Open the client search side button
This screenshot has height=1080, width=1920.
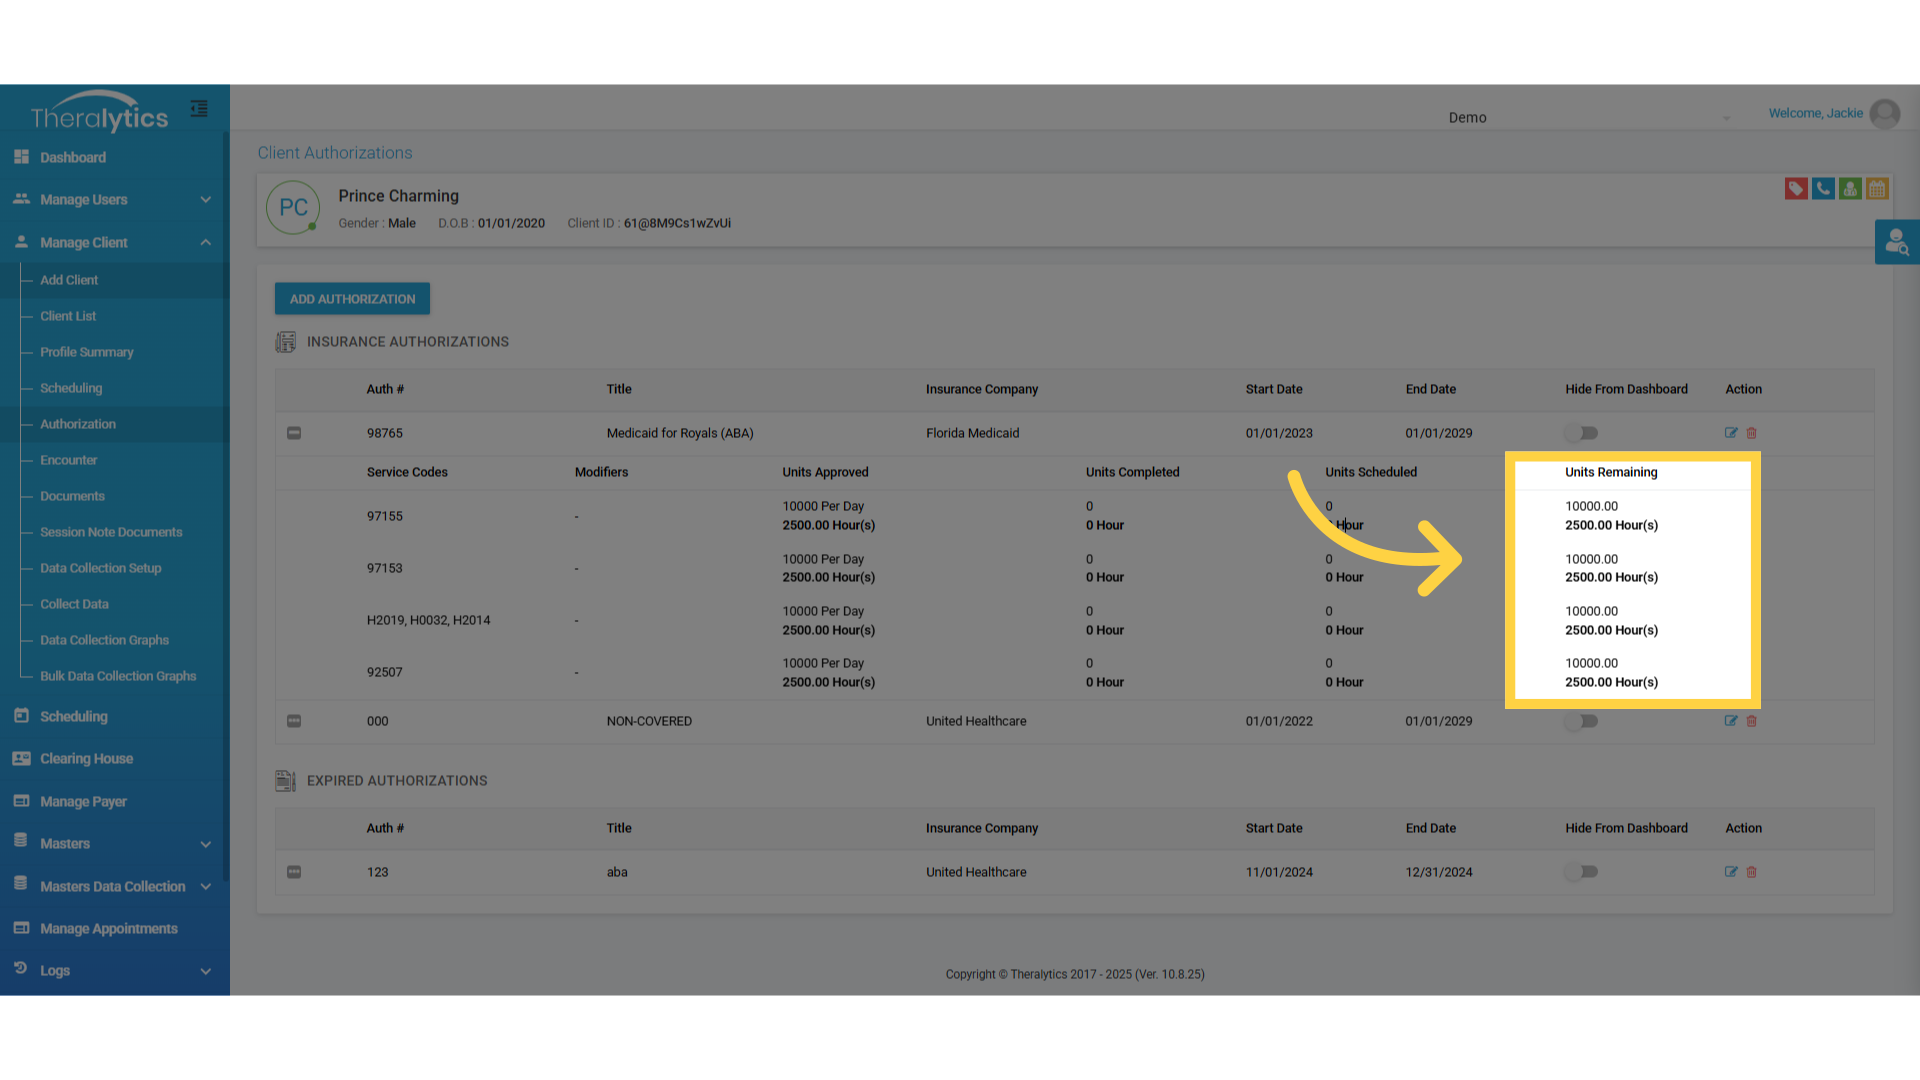[1896, 242]
